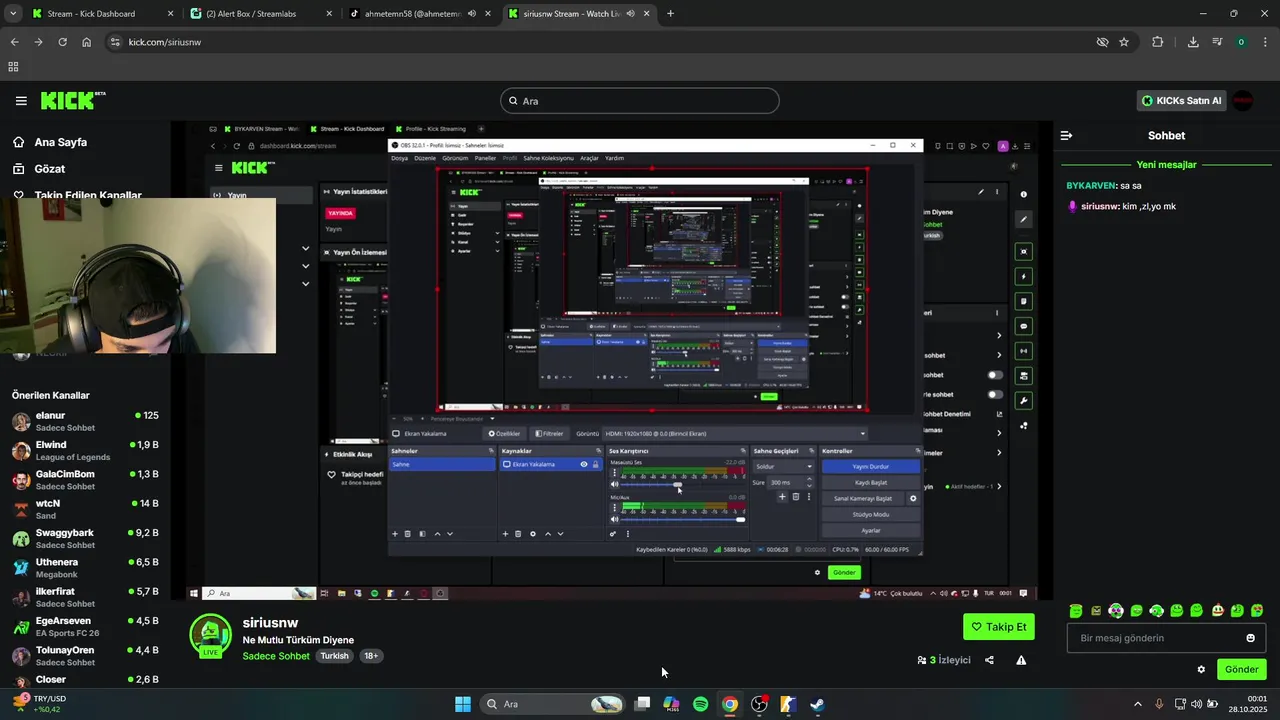Report the stream with warning icon

1021,660
